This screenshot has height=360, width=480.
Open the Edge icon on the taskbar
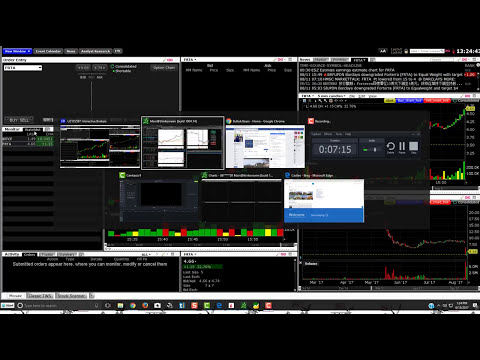(x=219, y=305)
